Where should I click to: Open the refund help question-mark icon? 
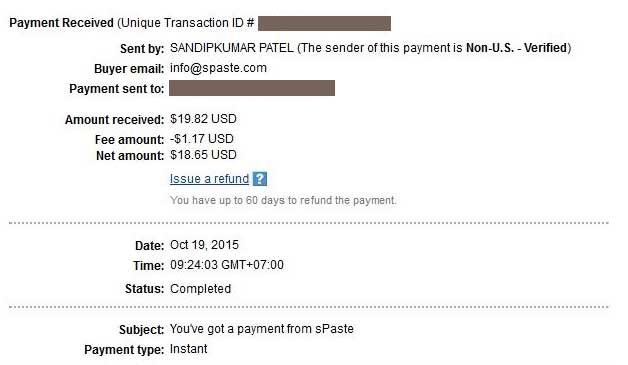(x=260, y=179)
